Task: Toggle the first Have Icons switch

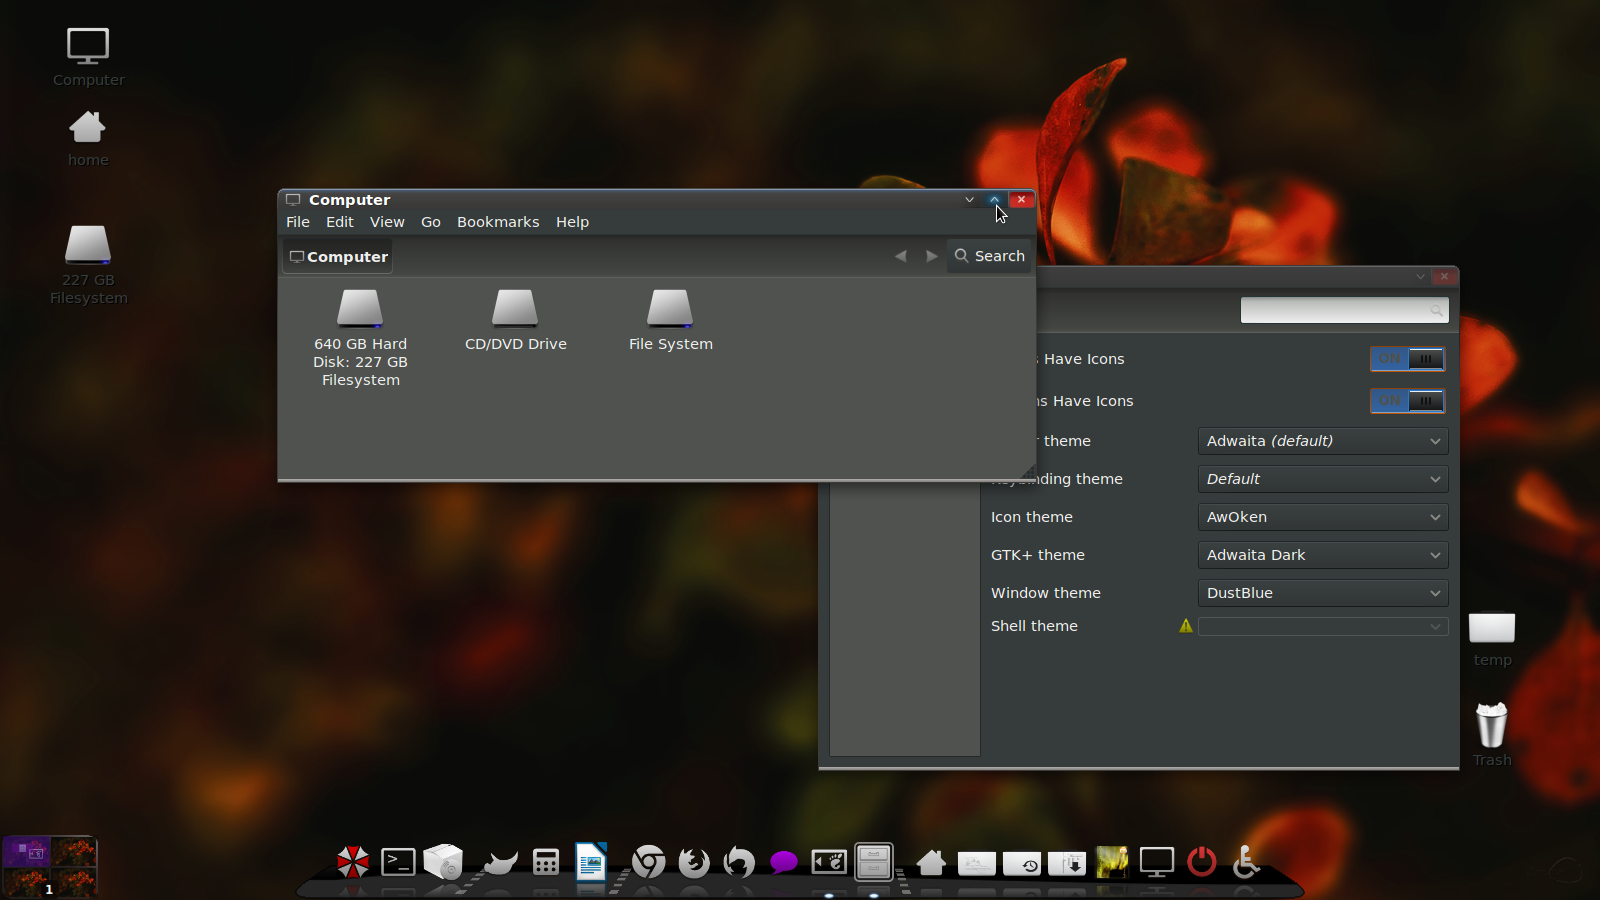Action: pyautogui.click(x=1407, y=359)
